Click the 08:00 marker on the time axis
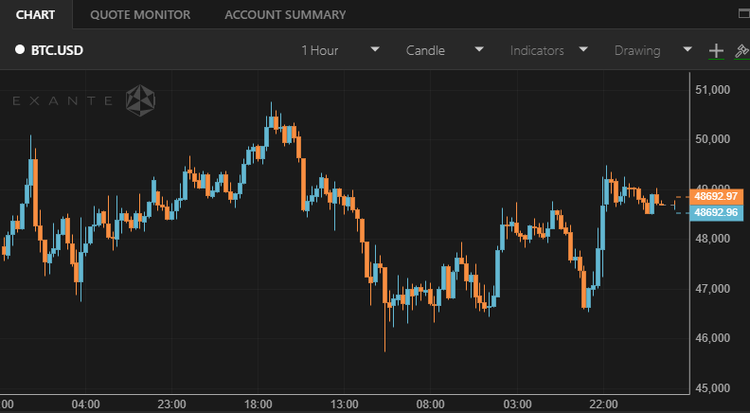Screen dimensions: 750x413 click(x=431, y=404)
